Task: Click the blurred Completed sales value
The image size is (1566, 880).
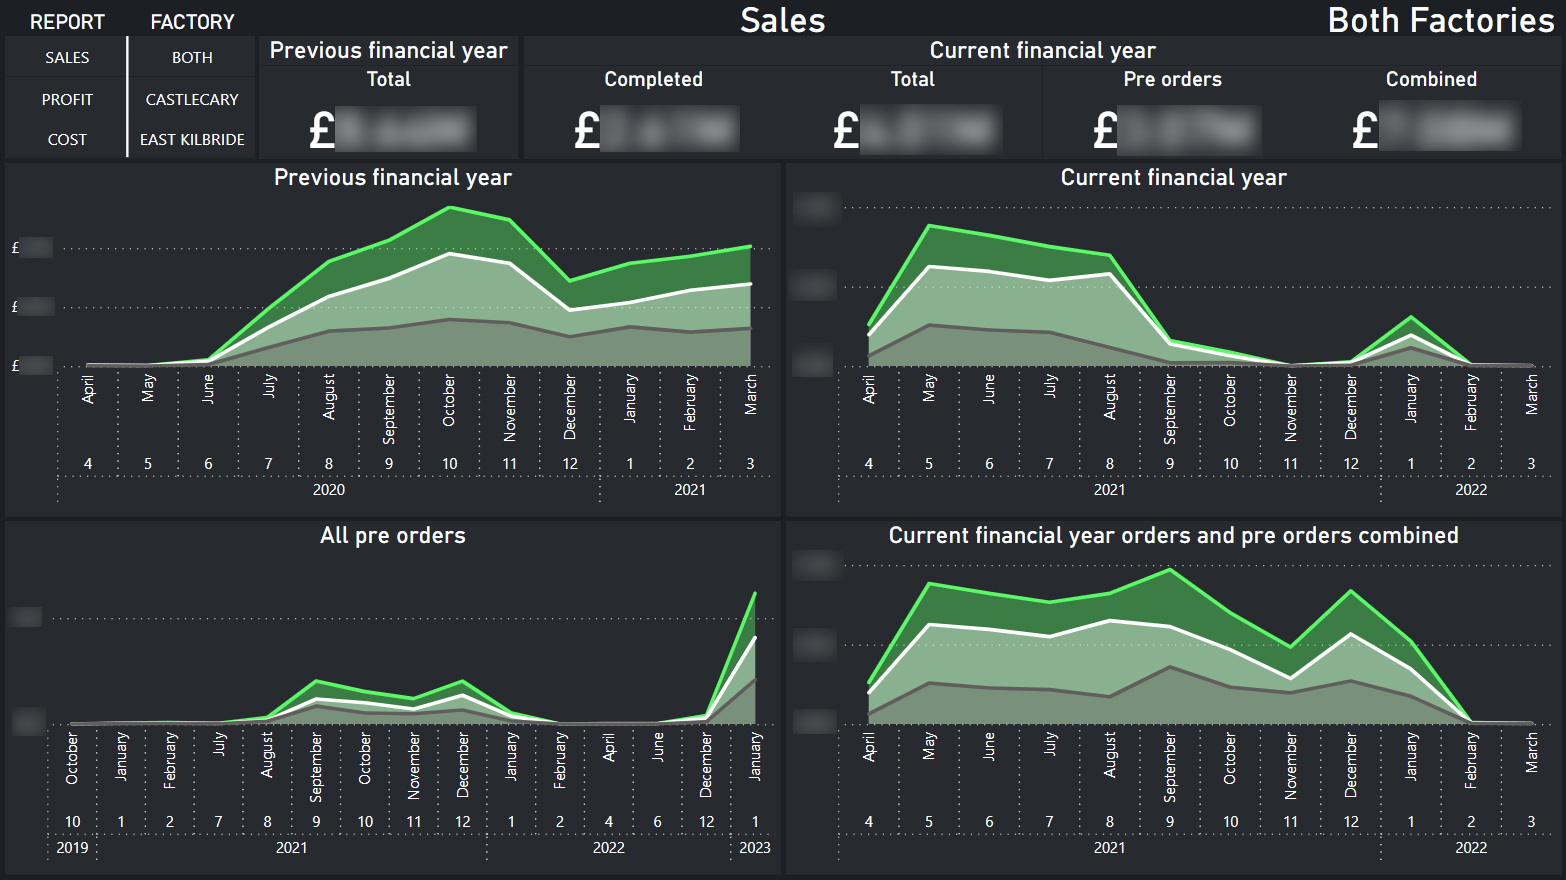Action: point(657,130)
